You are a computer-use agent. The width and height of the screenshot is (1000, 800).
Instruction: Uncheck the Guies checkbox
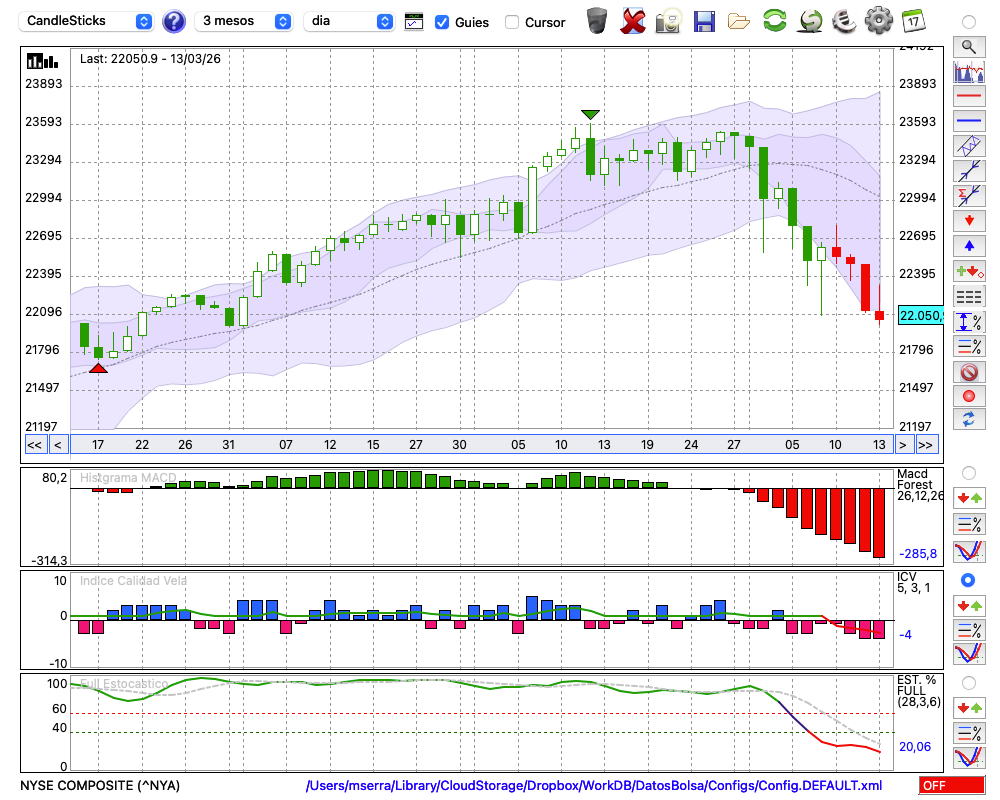pos(441,22)
